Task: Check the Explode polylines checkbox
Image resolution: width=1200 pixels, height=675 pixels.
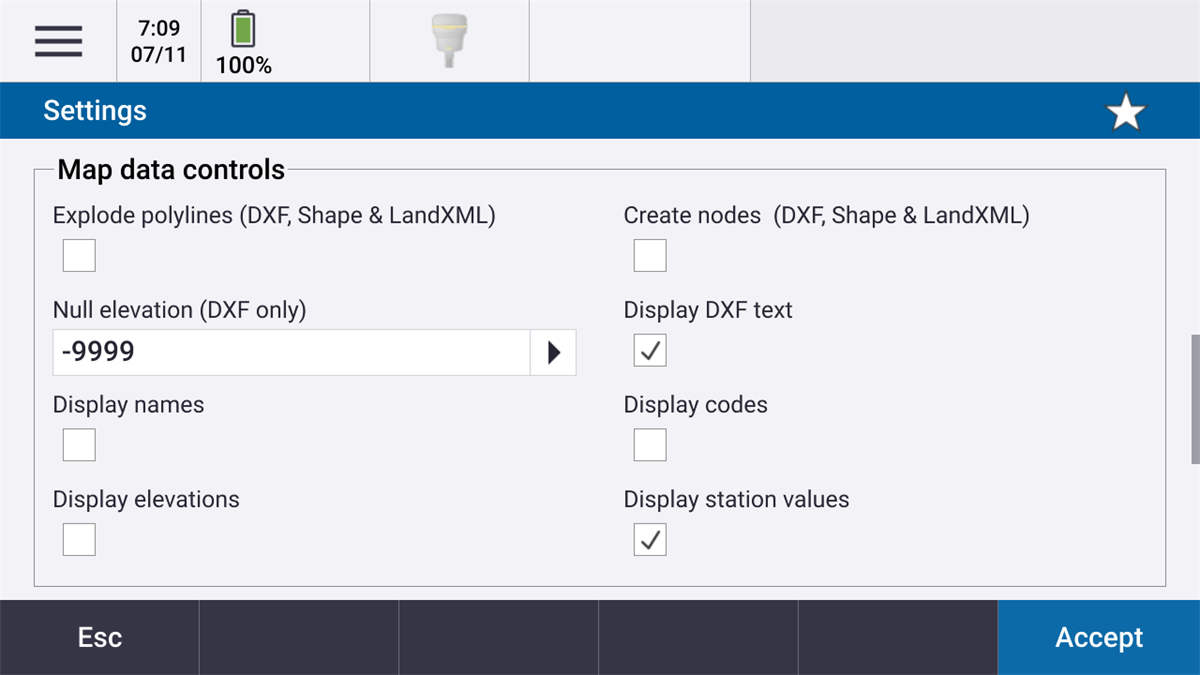Action: [x=78, y=255]
